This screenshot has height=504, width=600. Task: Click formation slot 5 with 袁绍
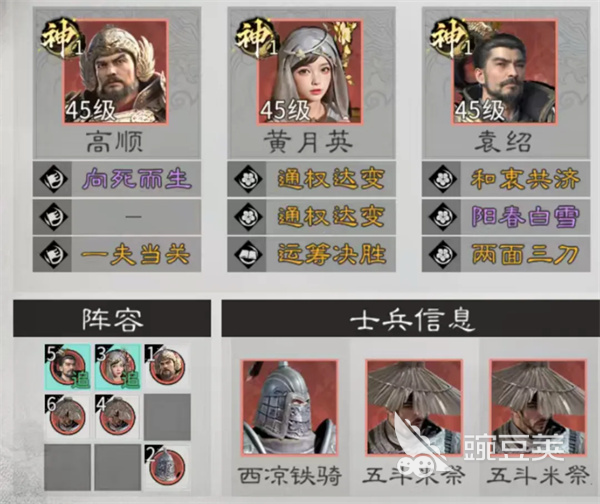(x=67, y=367)
